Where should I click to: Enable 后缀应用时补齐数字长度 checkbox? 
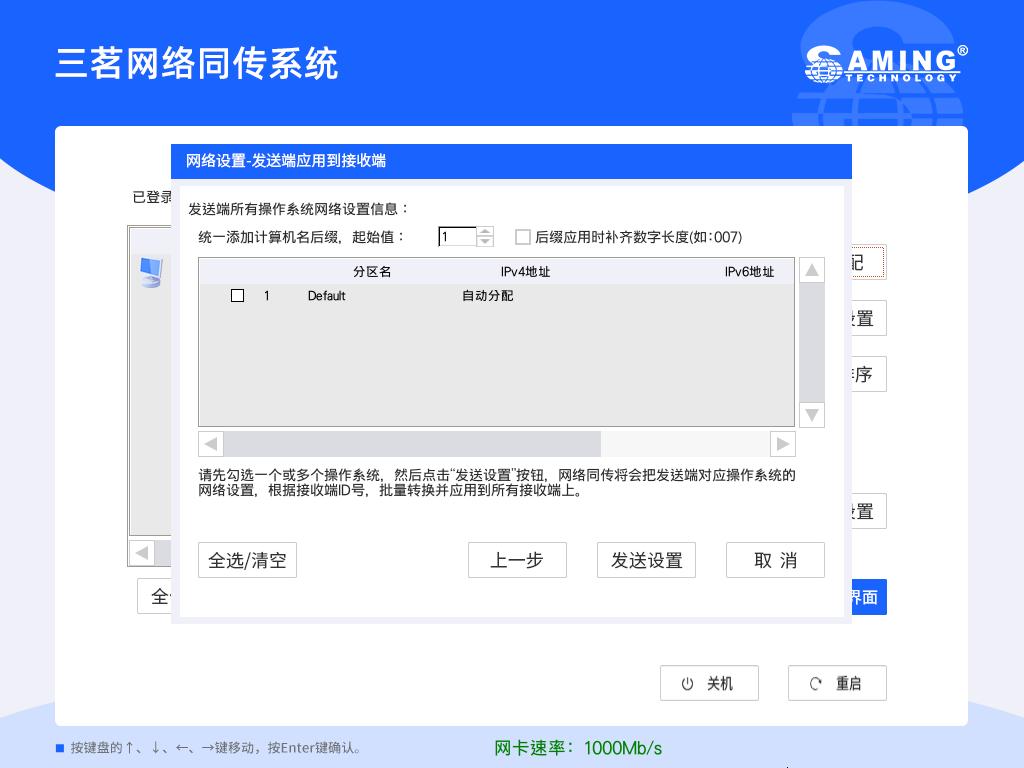pos(522,237)
